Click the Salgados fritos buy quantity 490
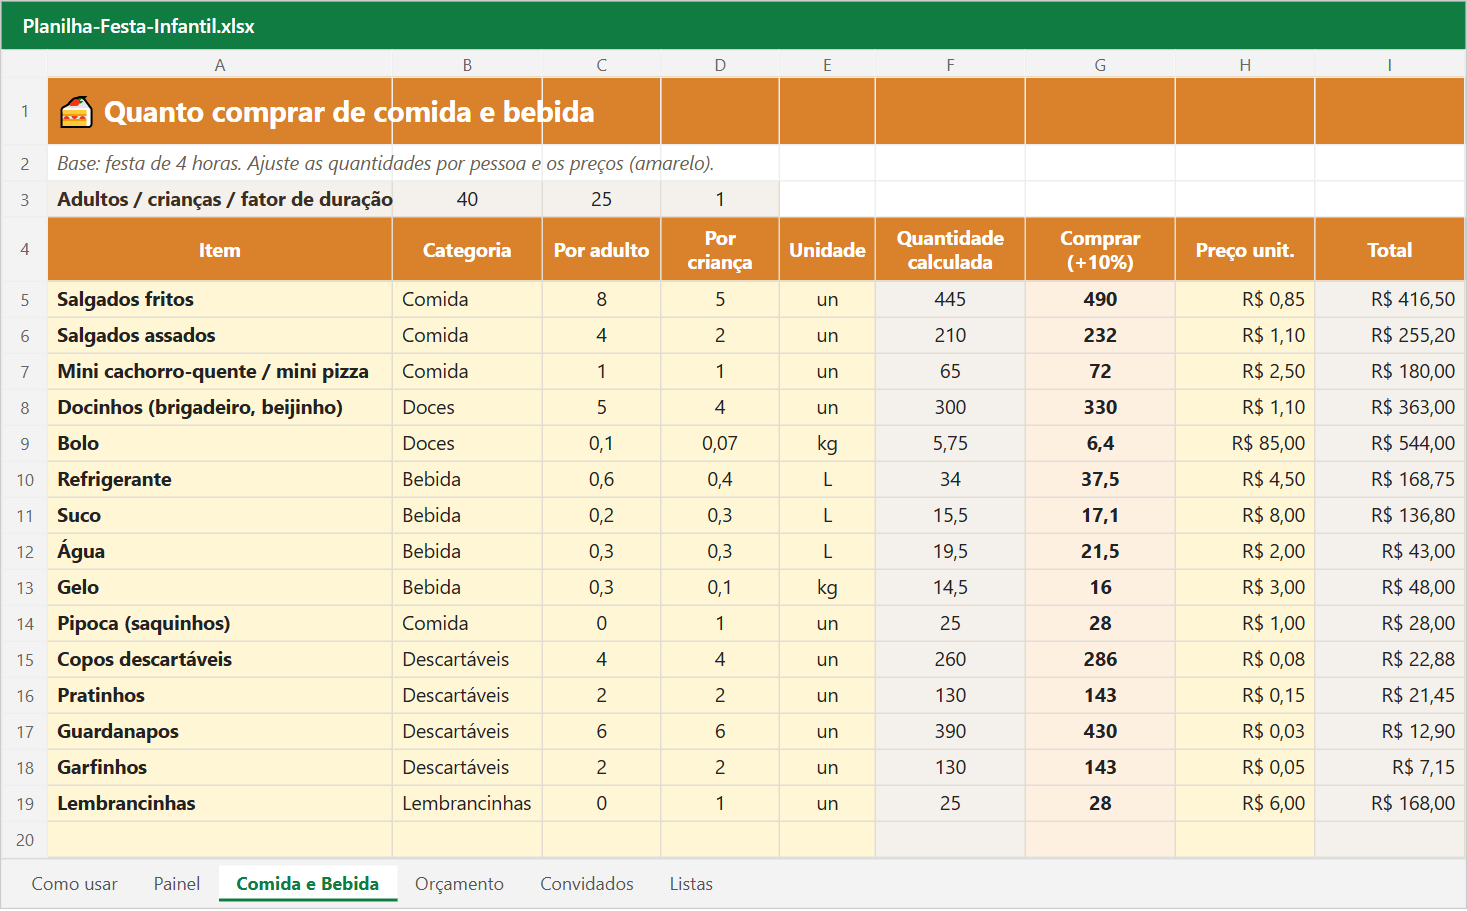The image size is (1467, 911). (1100, 300)
